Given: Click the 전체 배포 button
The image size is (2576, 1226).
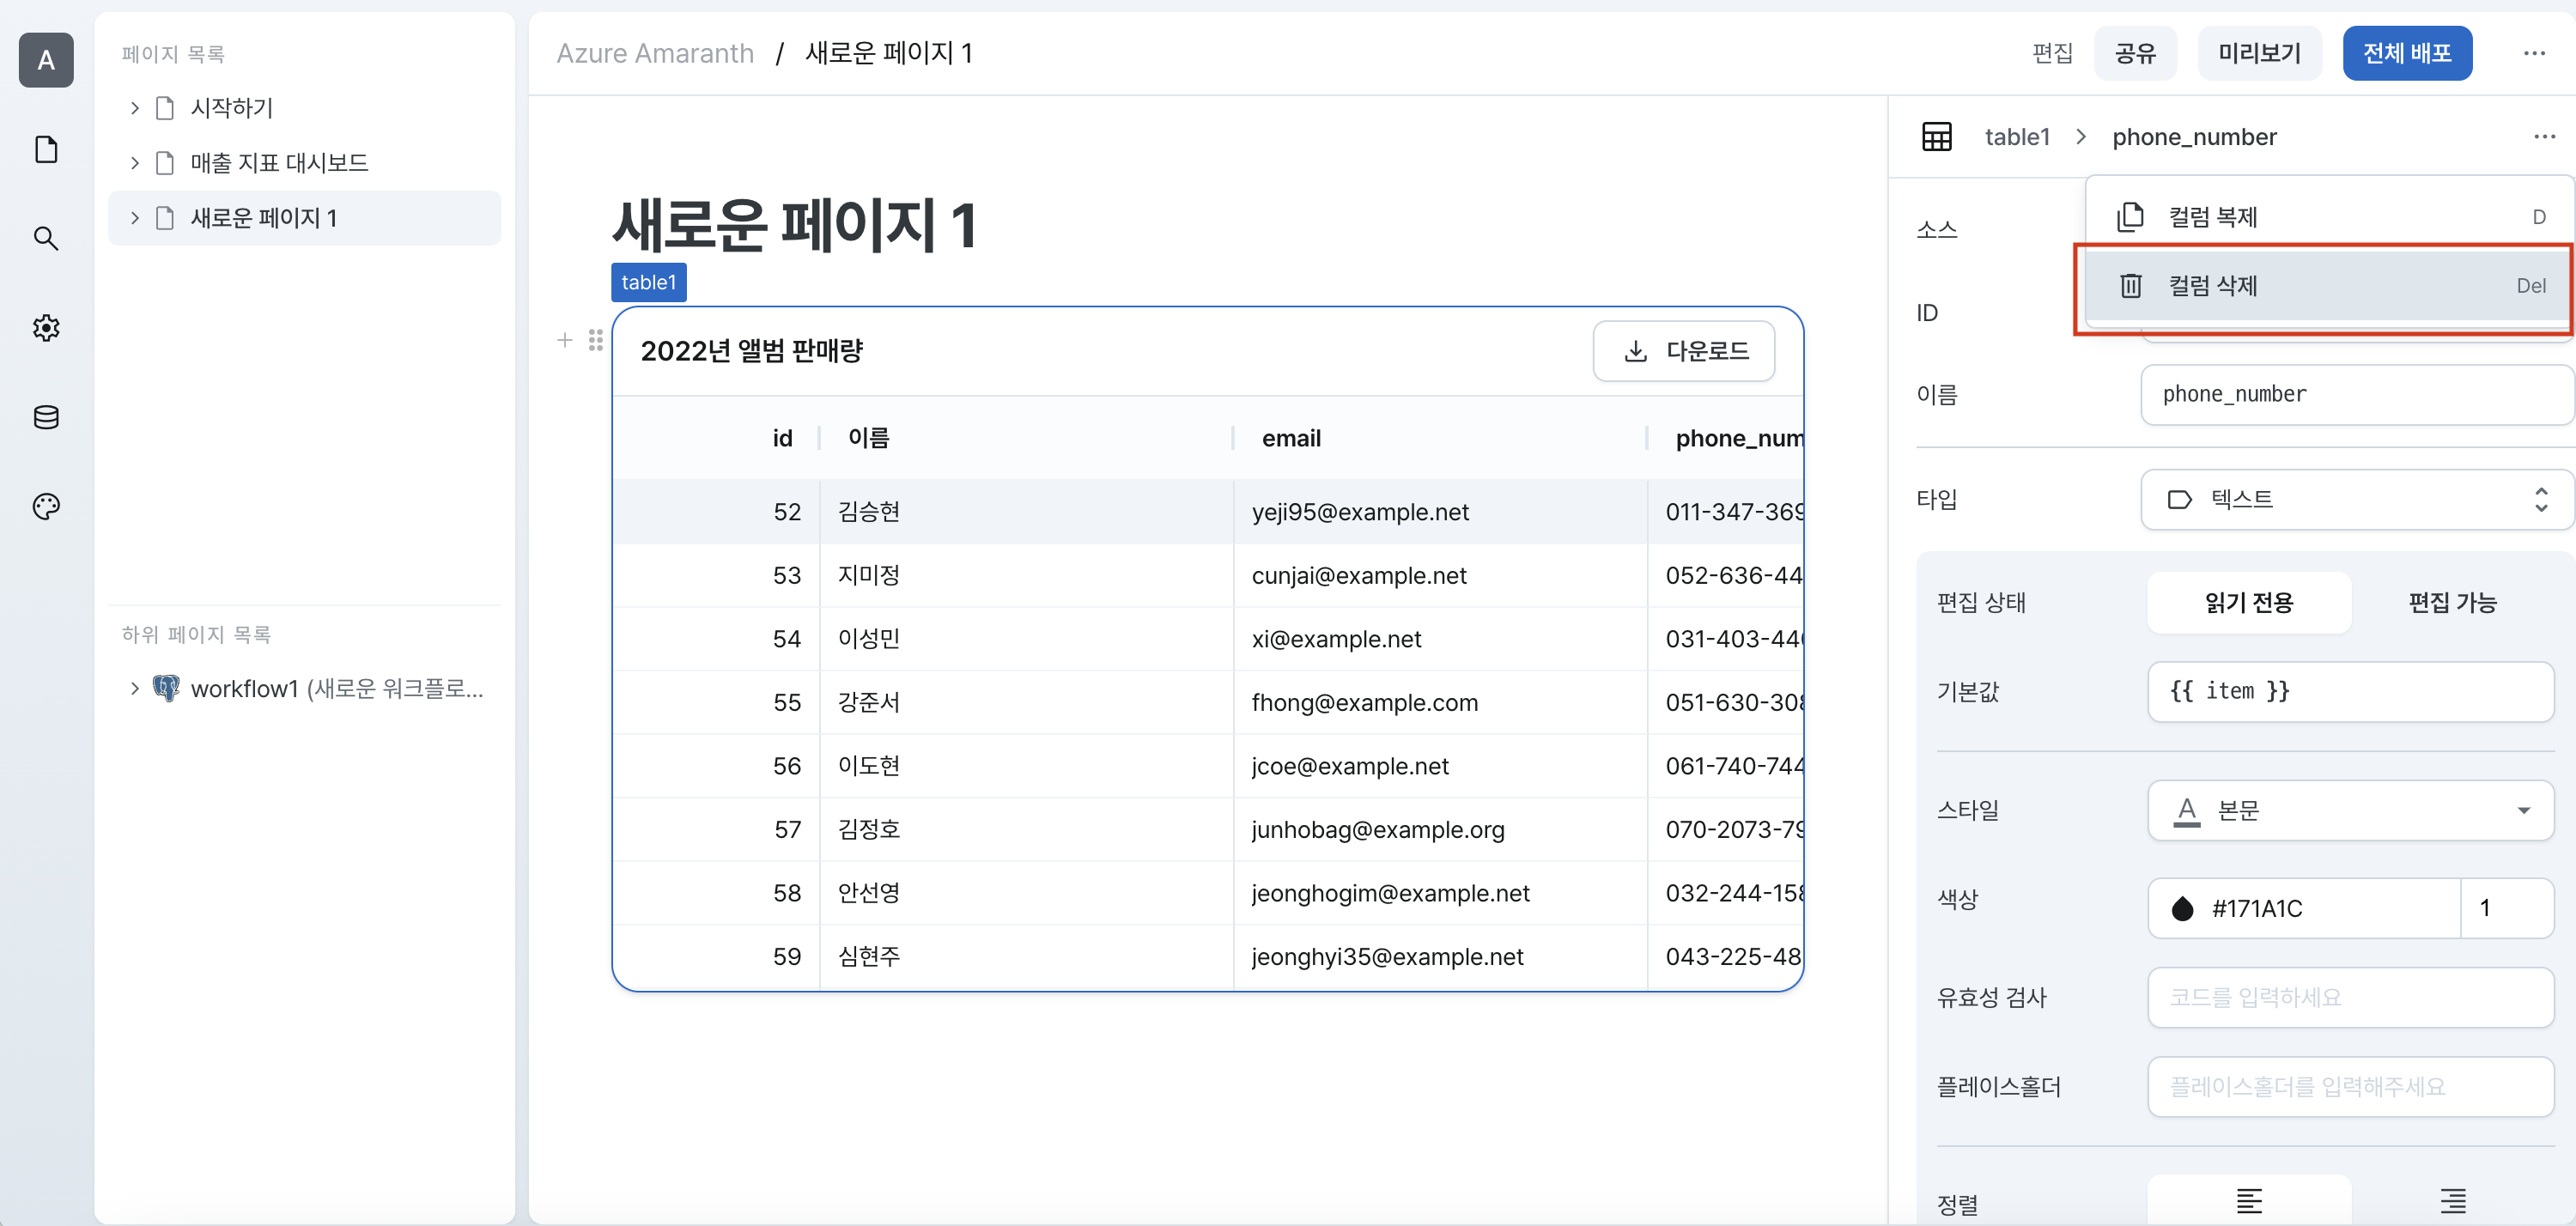Looking at the screenshot, I should point(2407,53).
